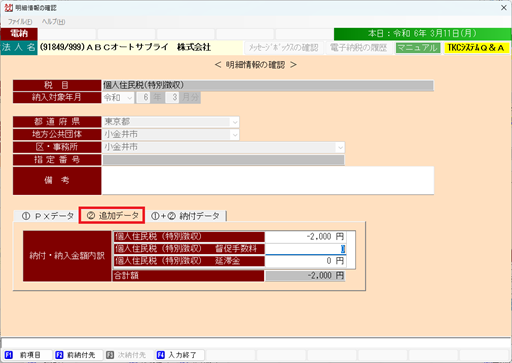The height and width of the screenshot is (363, 512).
Task: Click the 合計額 total value -2,000 円
Action: (x=305, y=276)
